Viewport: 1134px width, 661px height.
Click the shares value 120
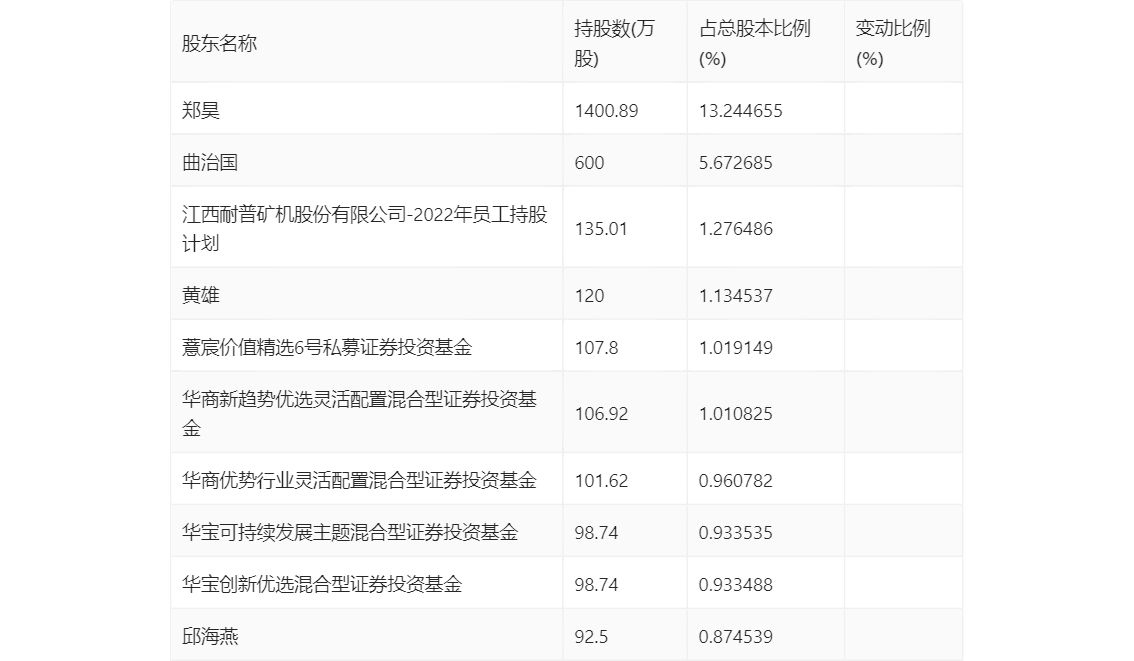pos(589,296)
